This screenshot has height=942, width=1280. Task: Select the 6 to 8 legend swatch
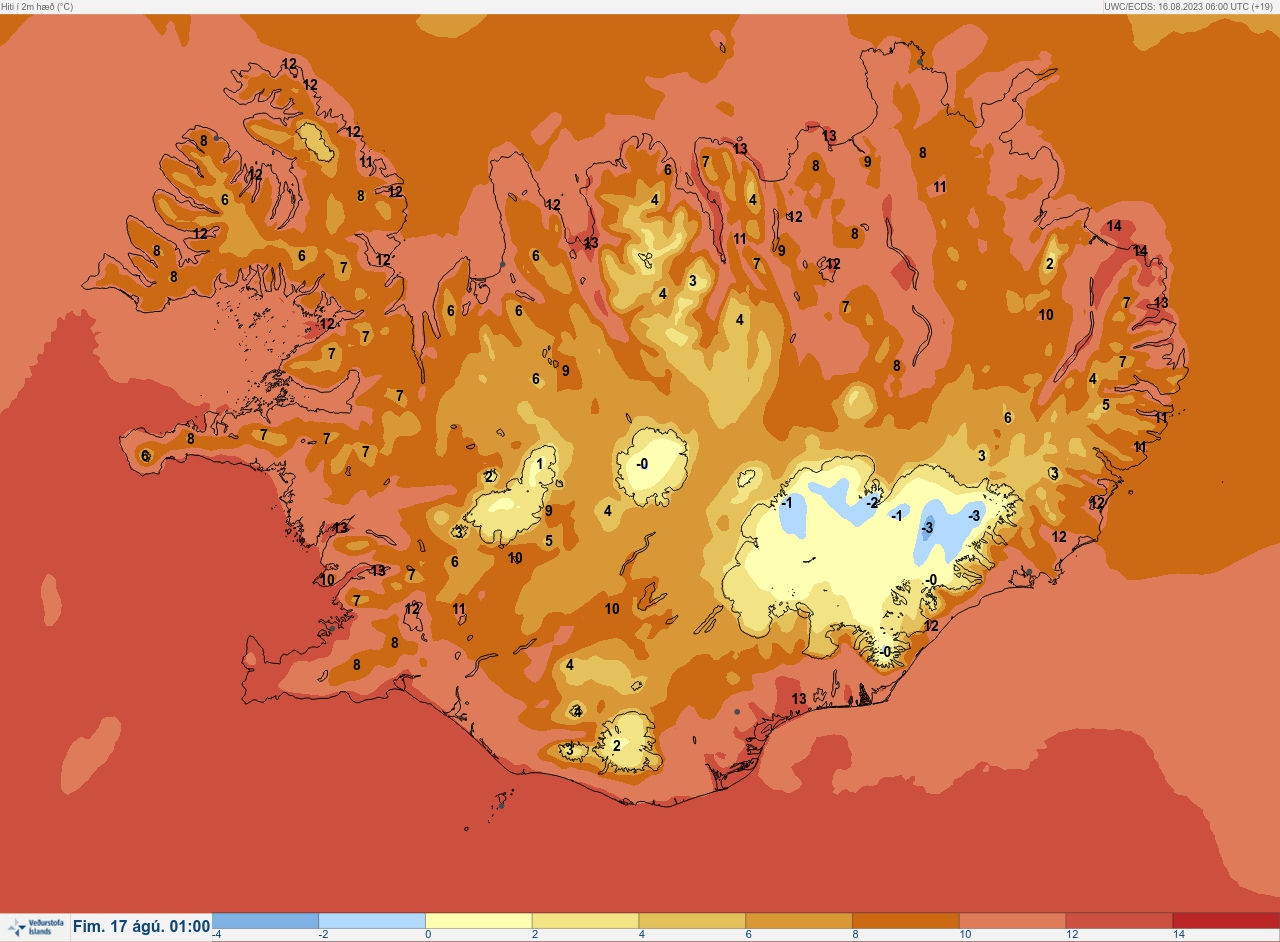(799, 921)
